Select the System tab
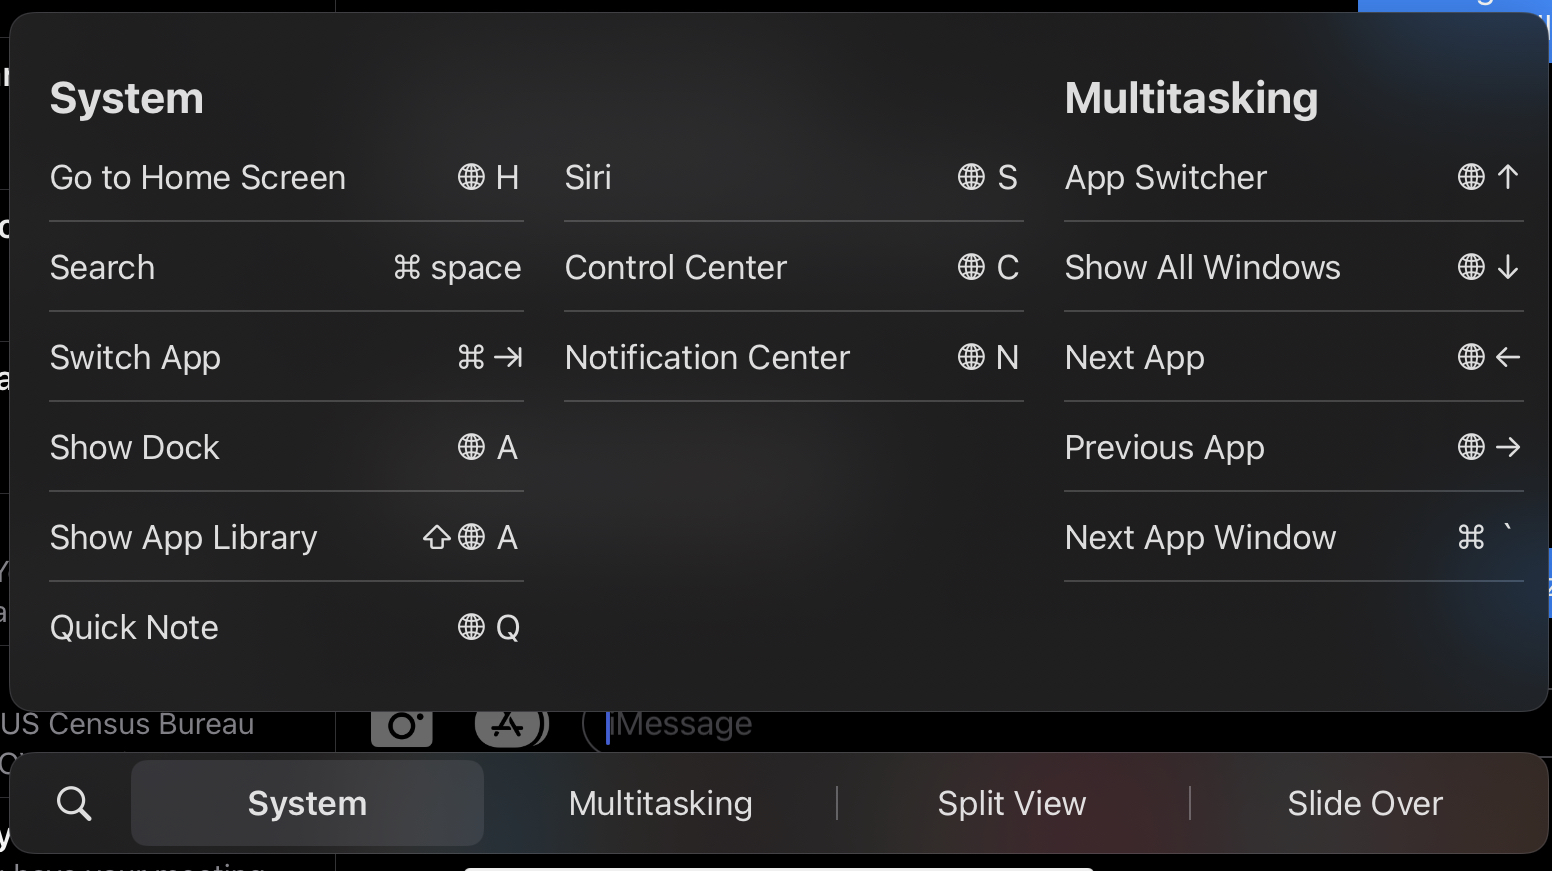The width and height of the screenshot is (1552, 871). click(x=307, y=803)
